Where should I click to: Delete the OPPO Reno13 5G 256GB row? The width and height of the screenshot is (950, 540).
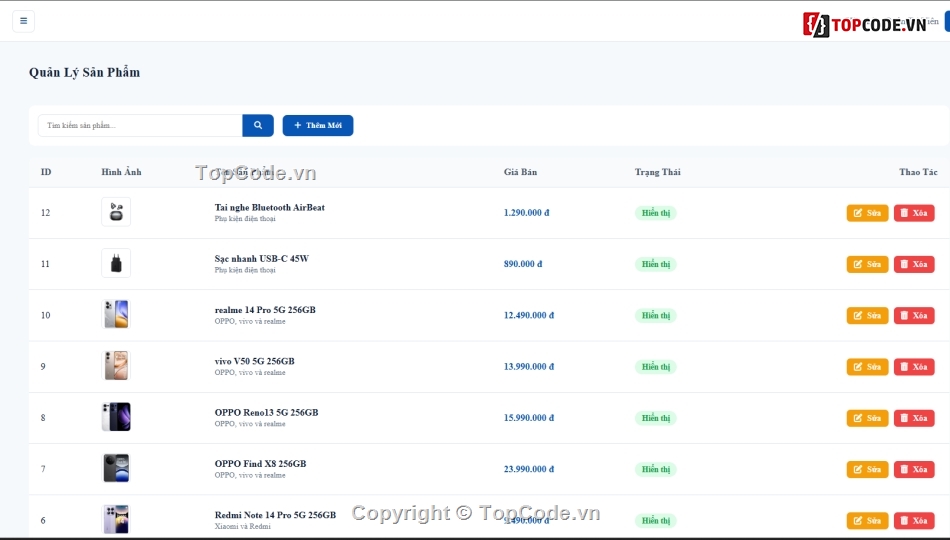coord(914,418)
